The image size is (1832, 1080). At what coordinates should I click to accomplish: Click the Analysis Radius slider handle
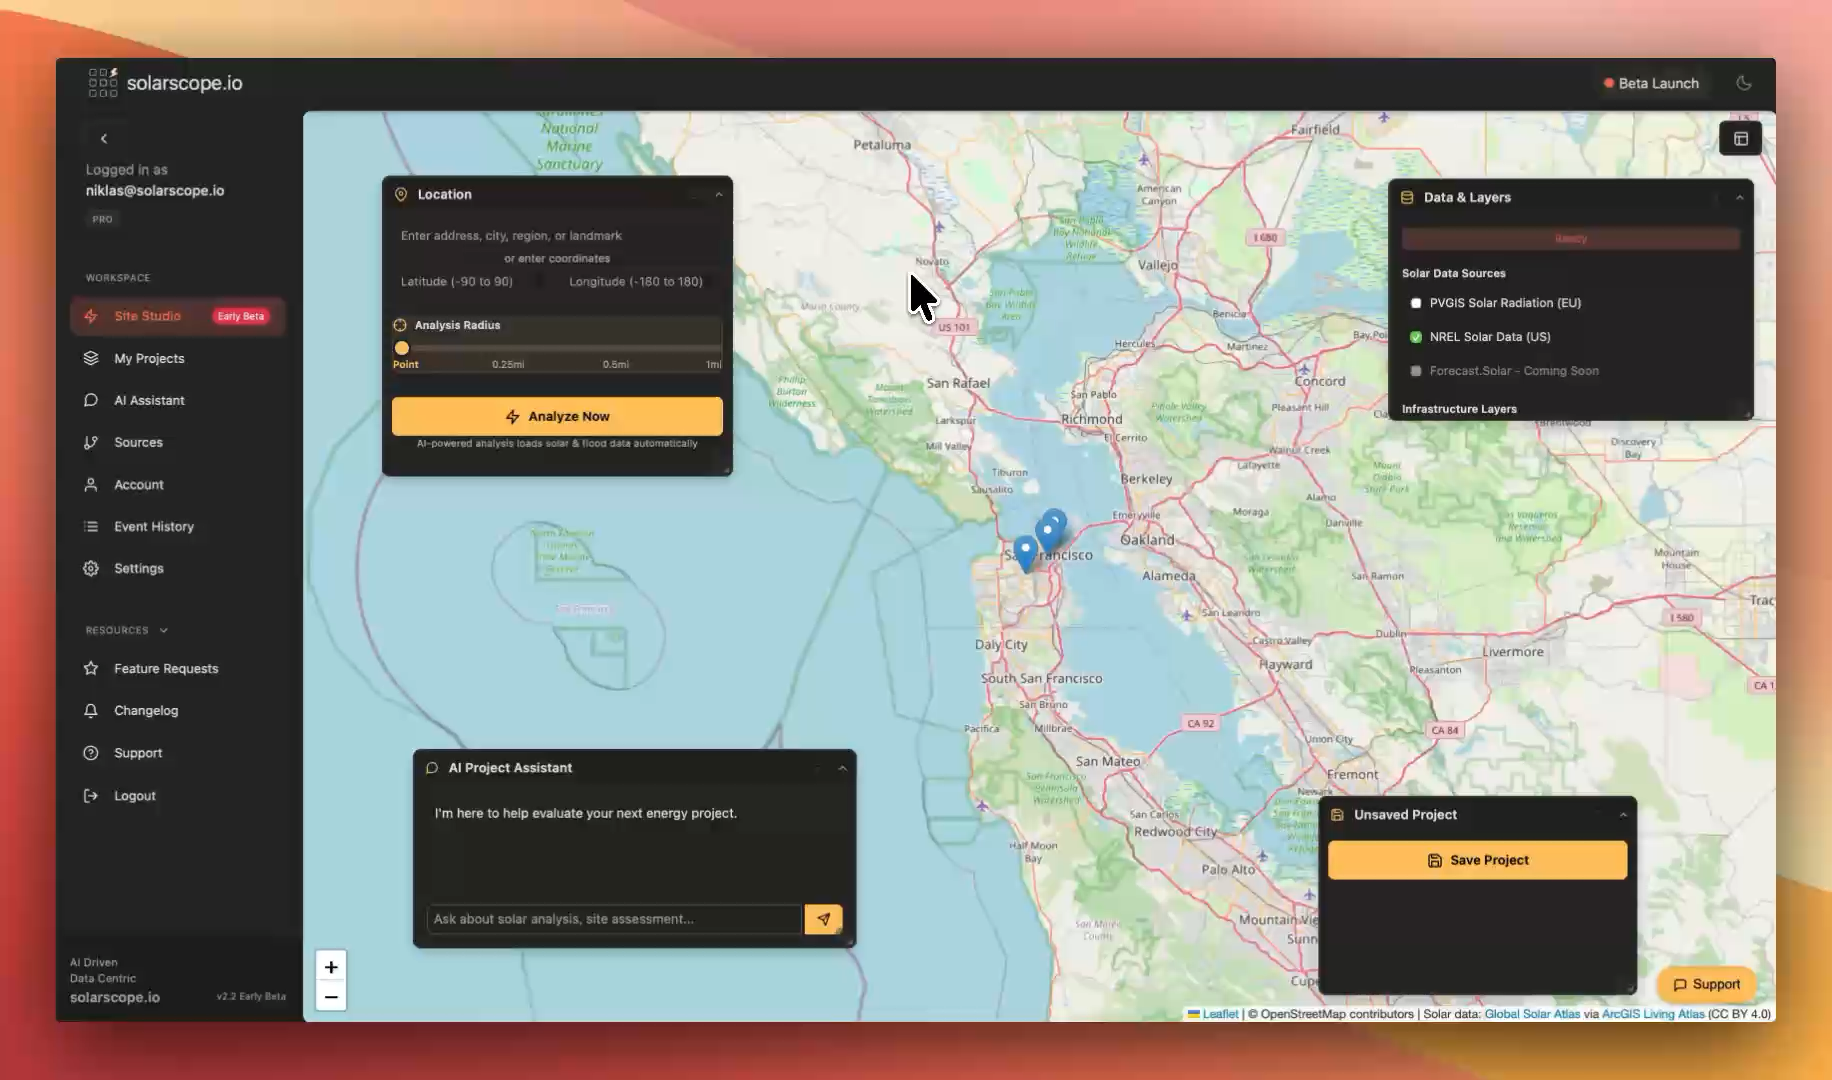pyautogui.click(x=402, y=348)
